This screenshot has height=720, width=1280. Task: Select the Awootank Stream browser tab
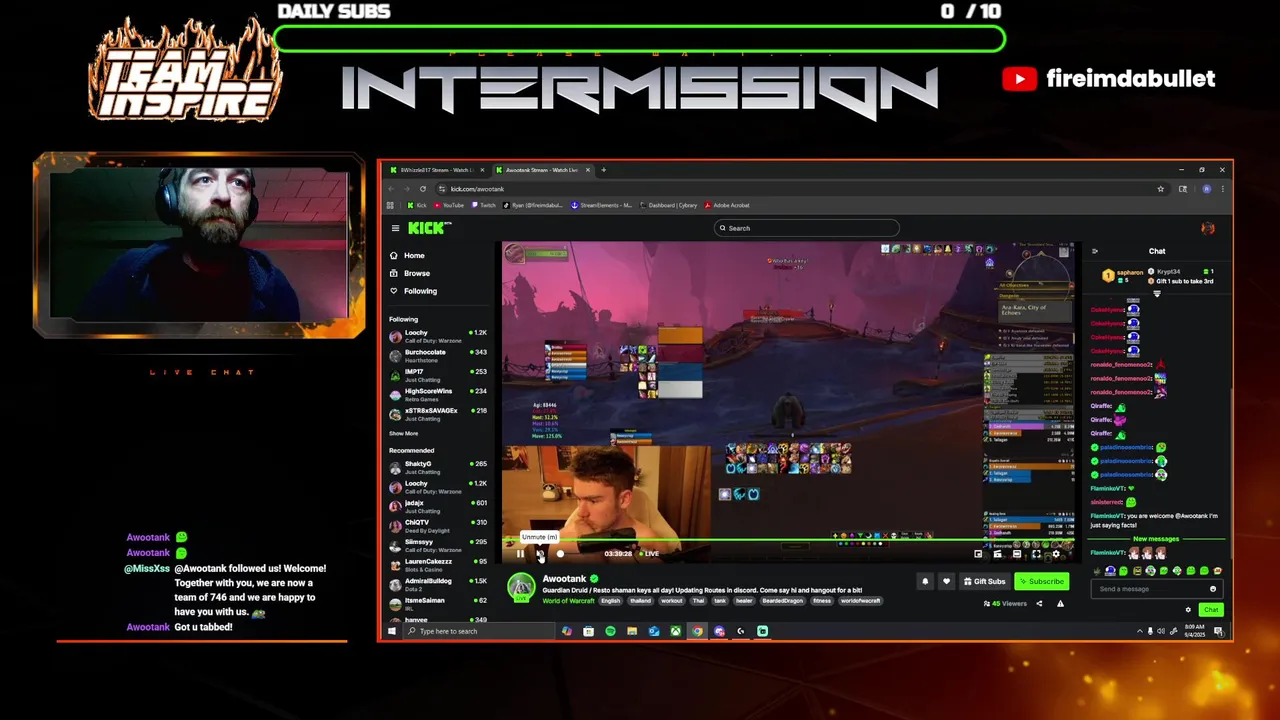click(542, 170)
